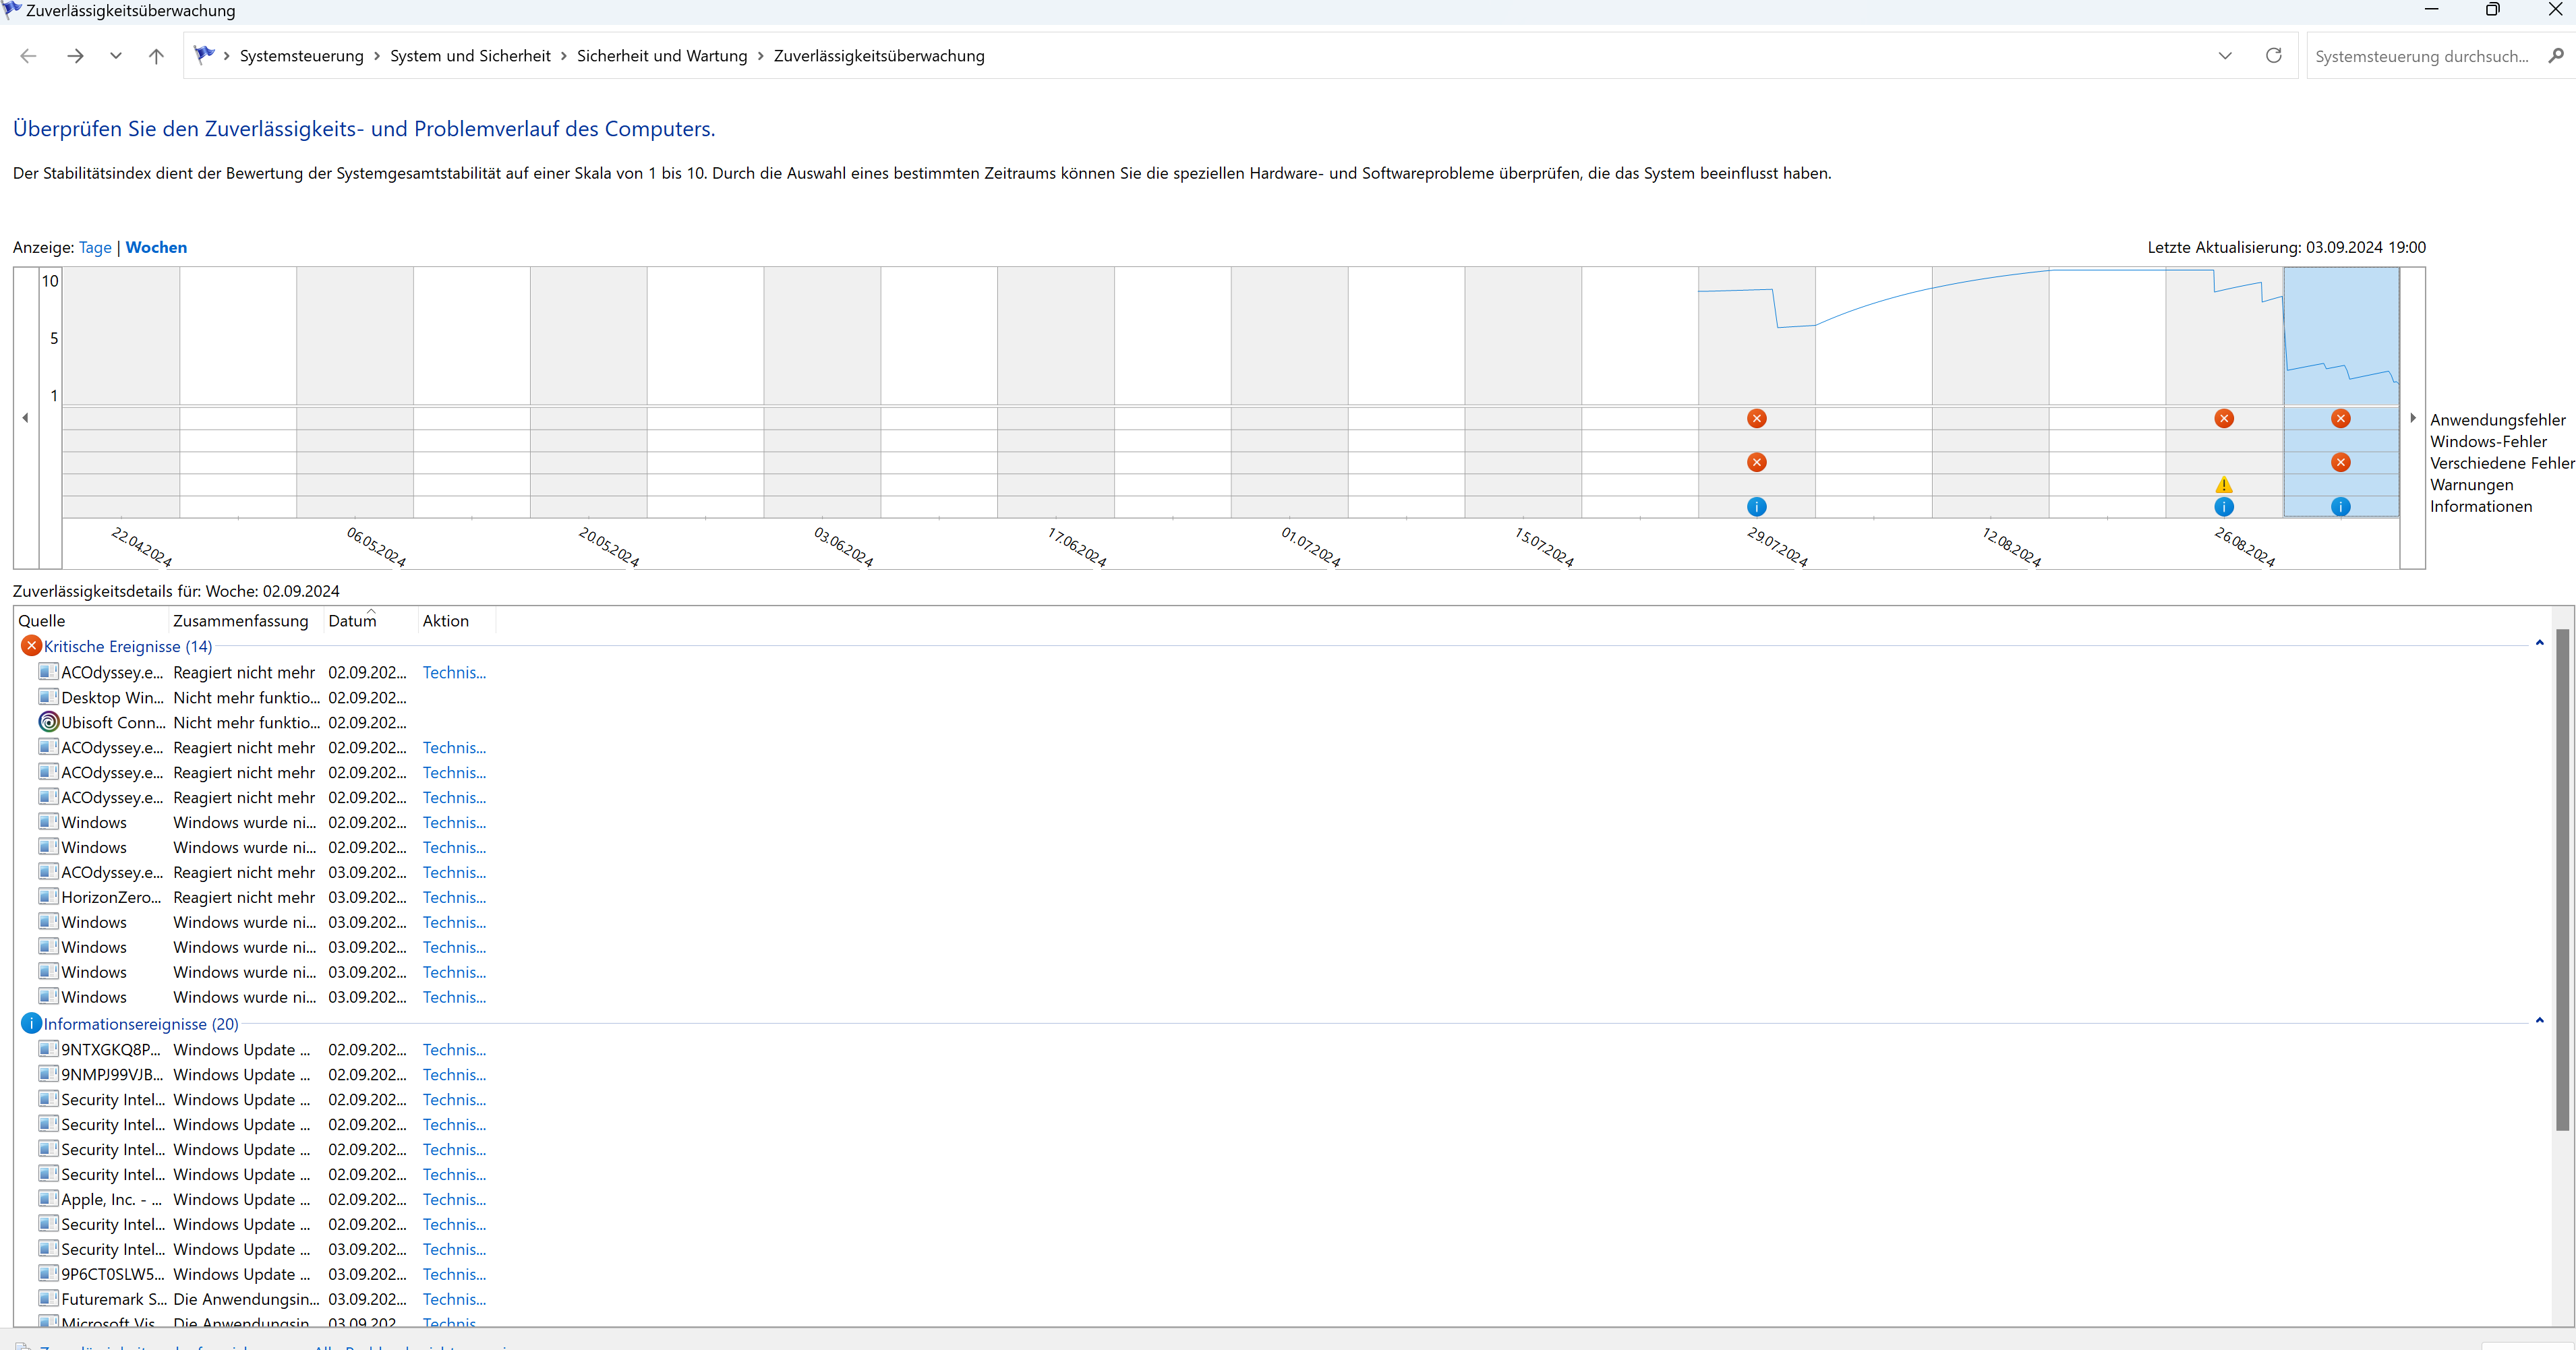Collapse Informationsereignisse group
Viewport: 2576px width, 1350px height.
point(2539,1021)
